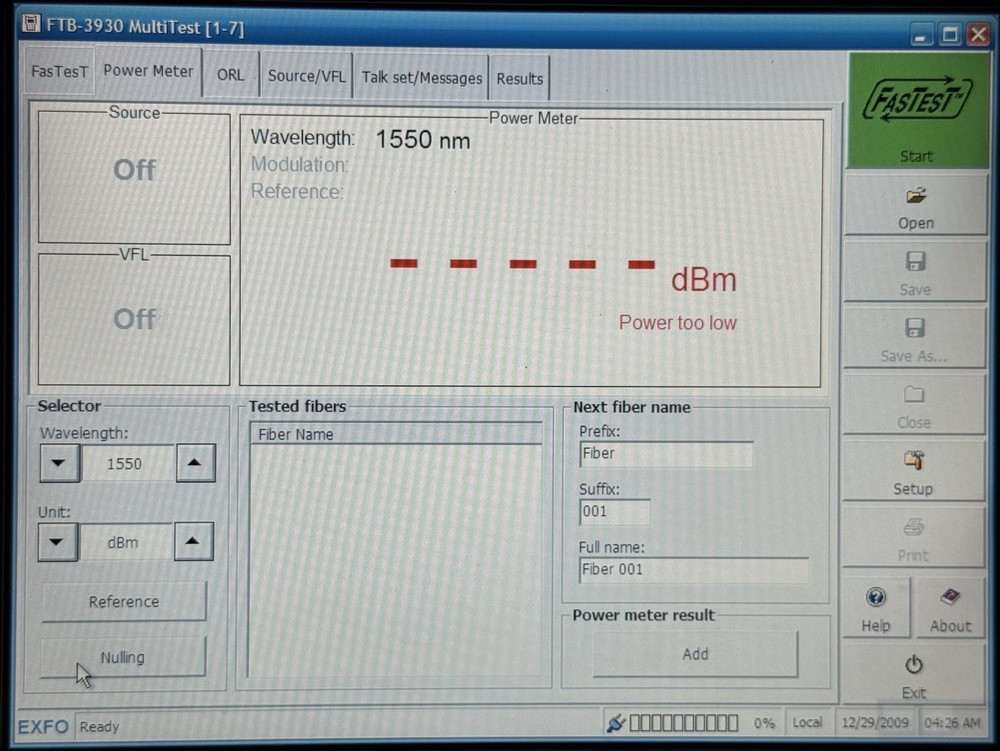Turn on the Source
The image size is (1000, 751).
pos(133,170)
